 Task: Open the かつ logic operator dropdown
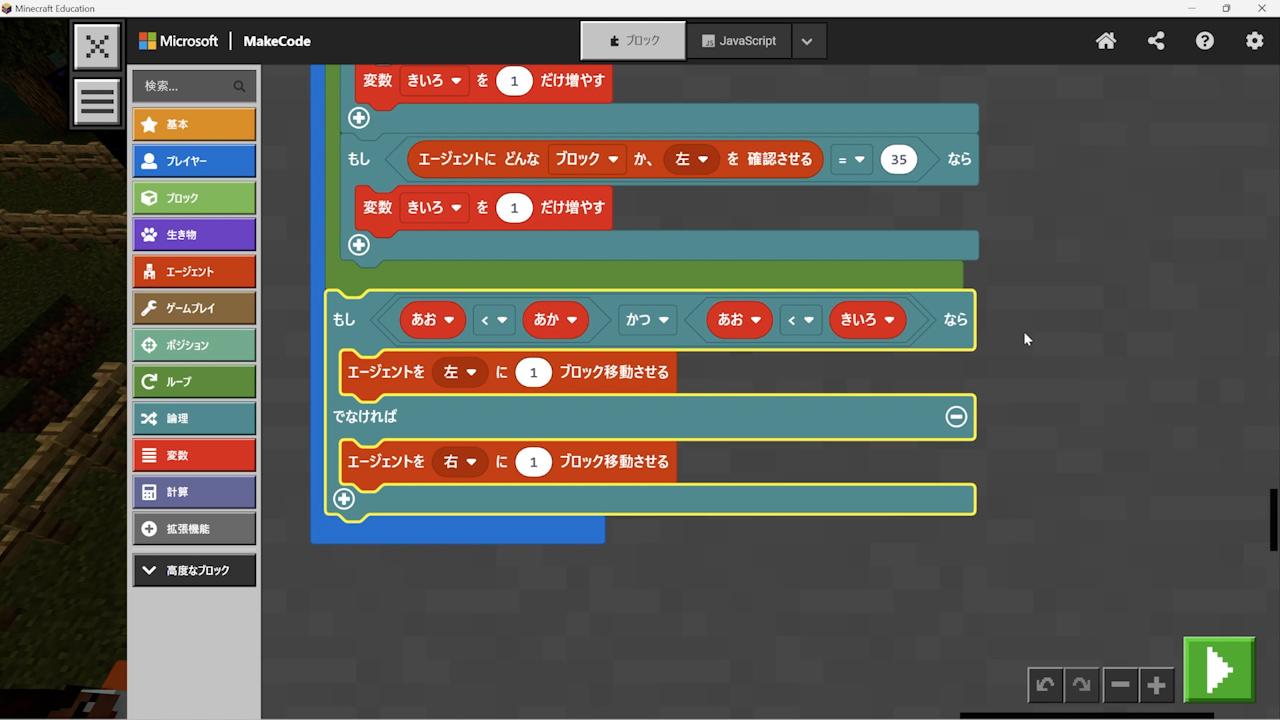click(x=646, y=320)
